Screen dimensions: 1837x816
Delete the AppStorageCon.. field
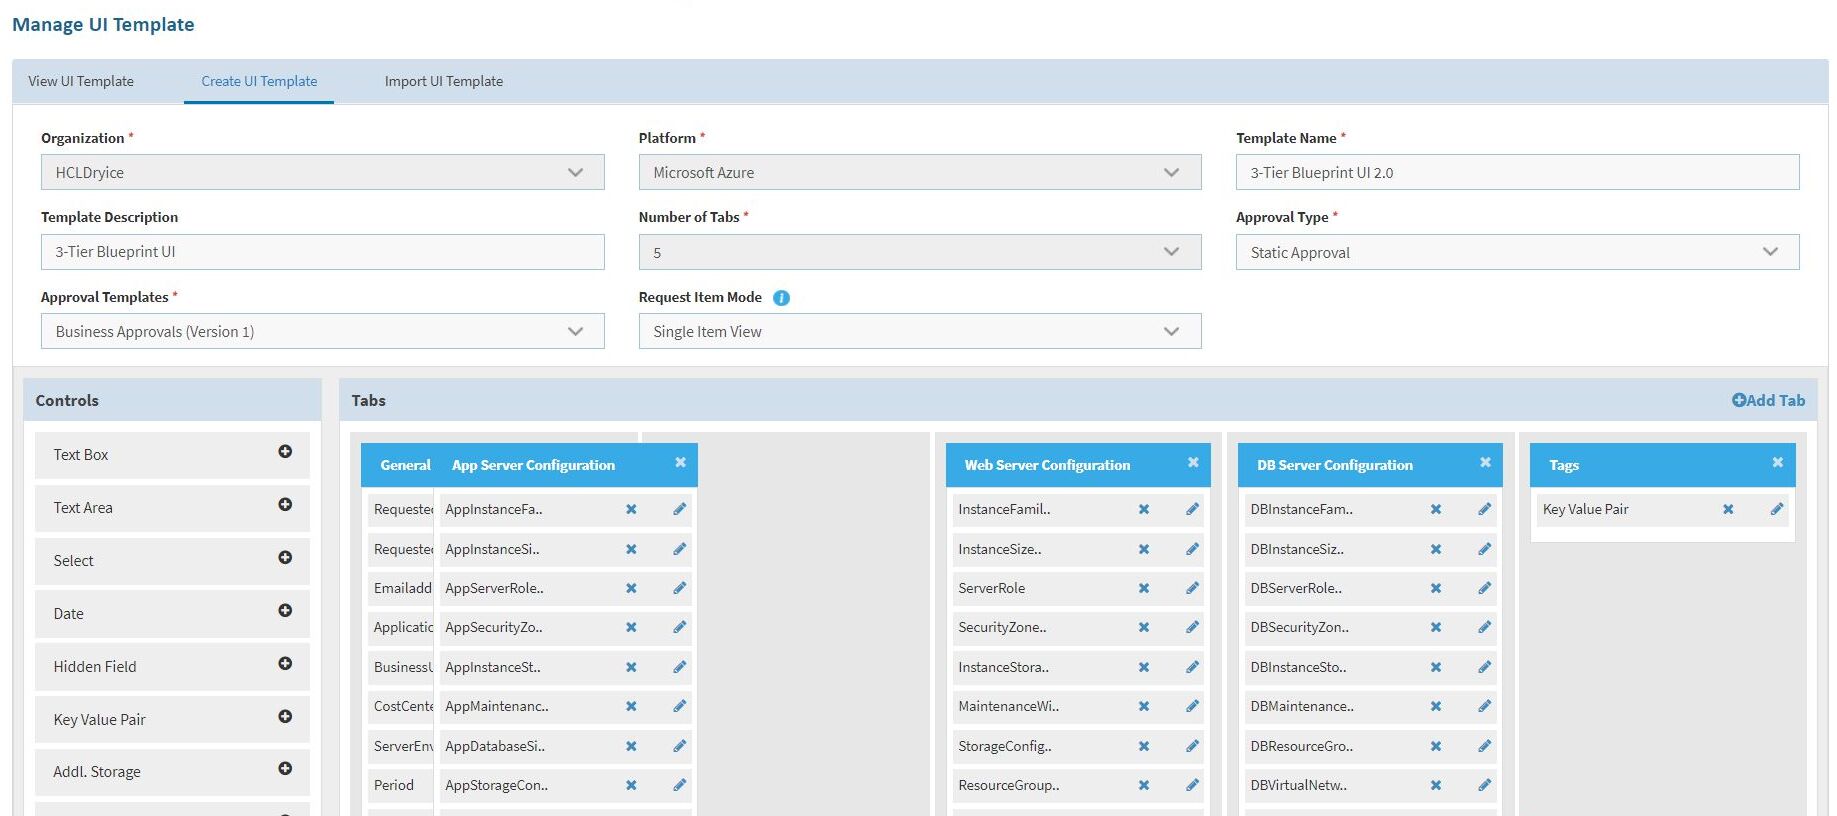point(631,785)
